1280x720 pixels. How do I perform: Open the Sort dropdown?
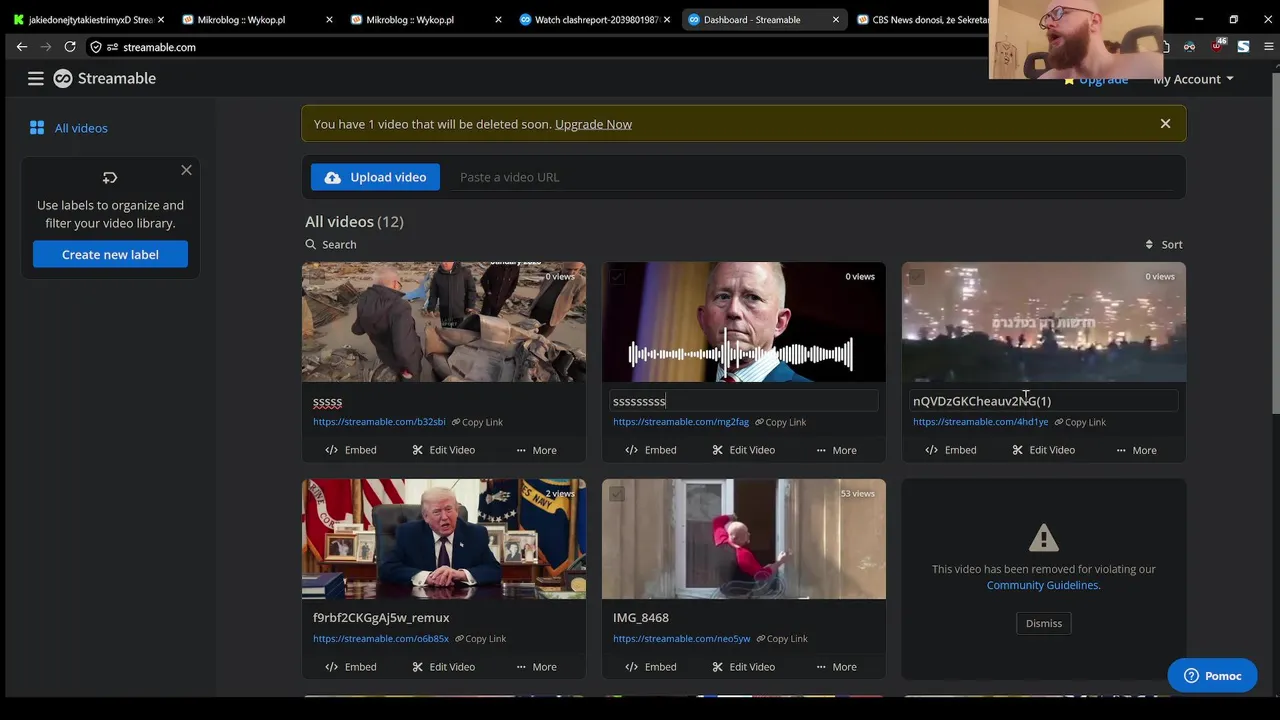click(x=1164, y=244)
